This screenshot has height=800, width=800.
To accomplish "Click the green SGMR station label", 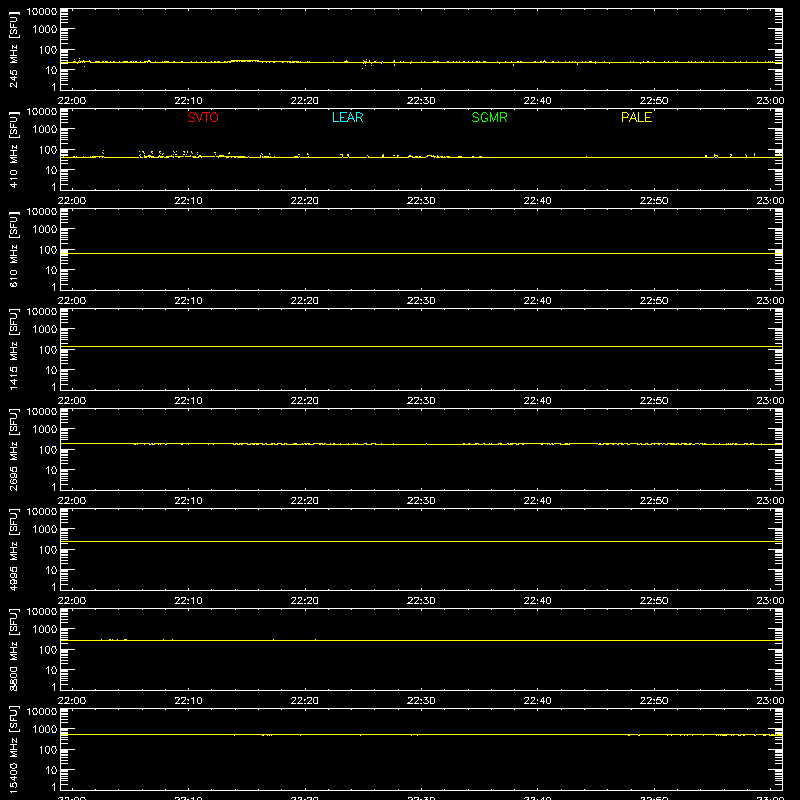I will tap(489, 117).
